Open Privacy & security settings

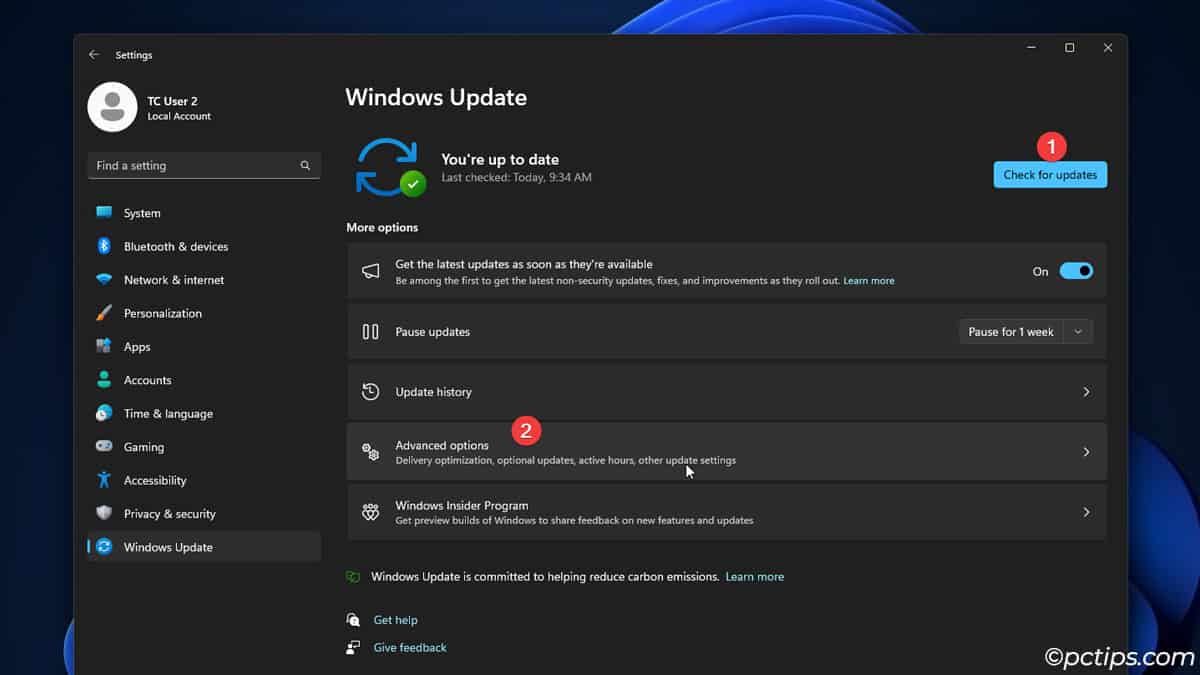(x=204, y=513)
